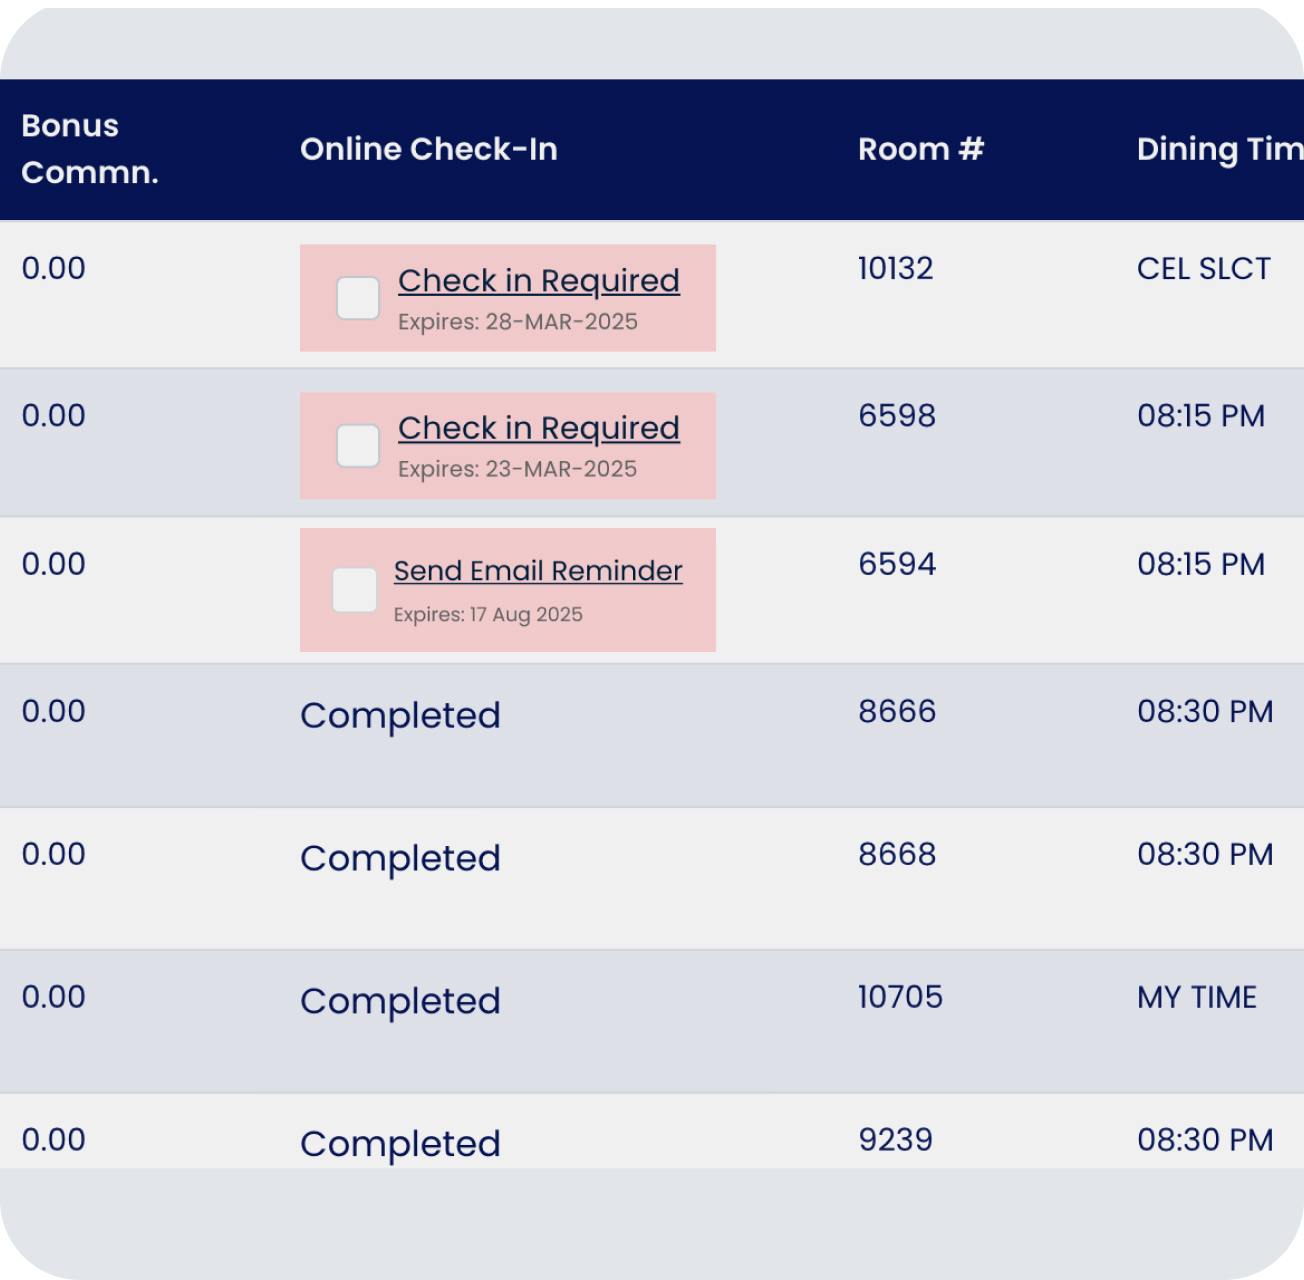1304x1280 pixels.
Task: Select the checkbox next to Send Email Reminder
Action: click(x=352, y=590)
